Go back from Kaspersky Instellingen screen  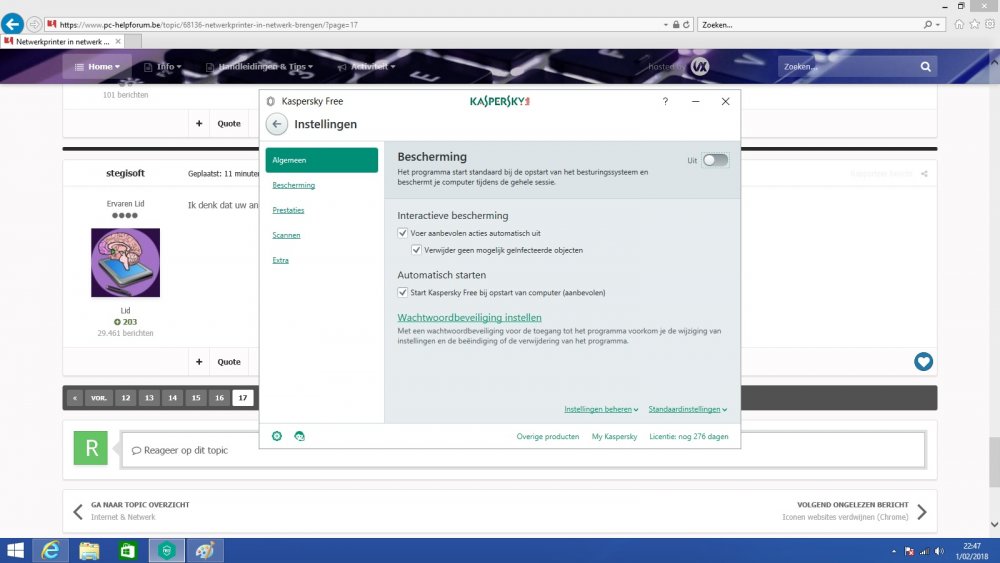tap(277, 124)
